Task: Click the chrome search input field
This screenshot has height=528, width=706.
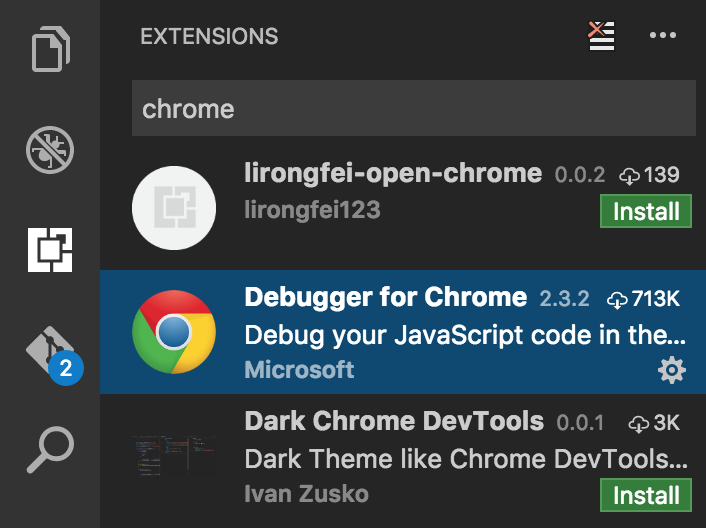Action: tap(414, 109)
